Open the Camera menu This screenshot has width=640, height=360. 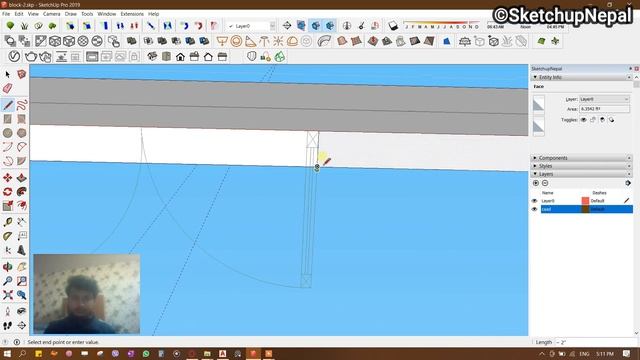point(51,13)
